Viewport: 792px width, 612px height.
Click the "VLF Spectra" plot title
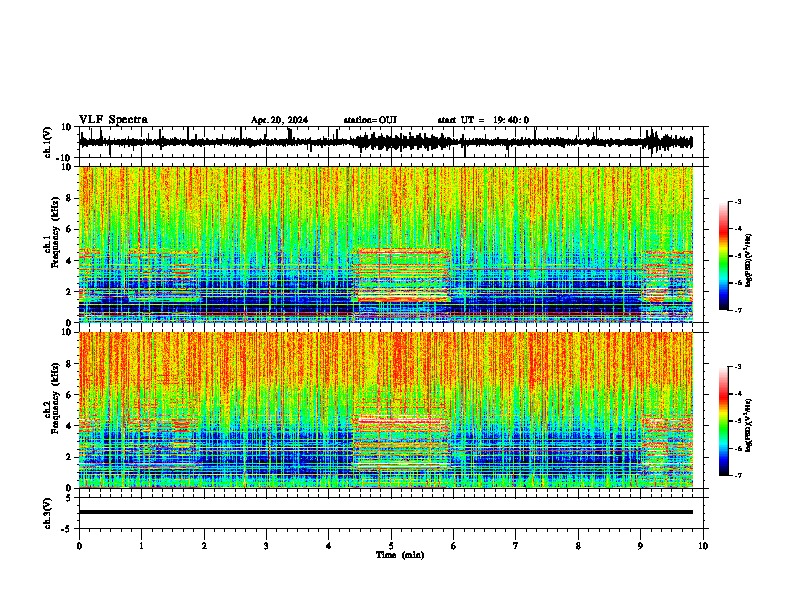tap(113, 120)
